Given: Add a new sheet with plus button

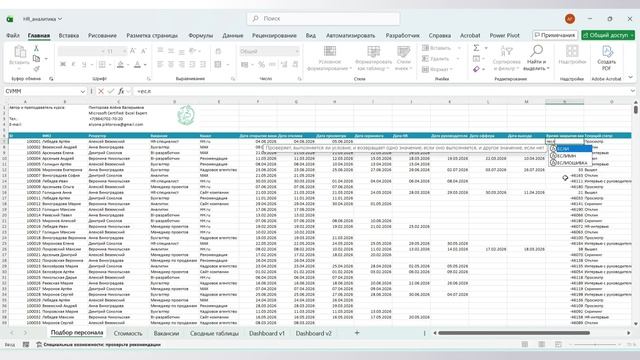Looking at the screenshot, I should 357,333.
